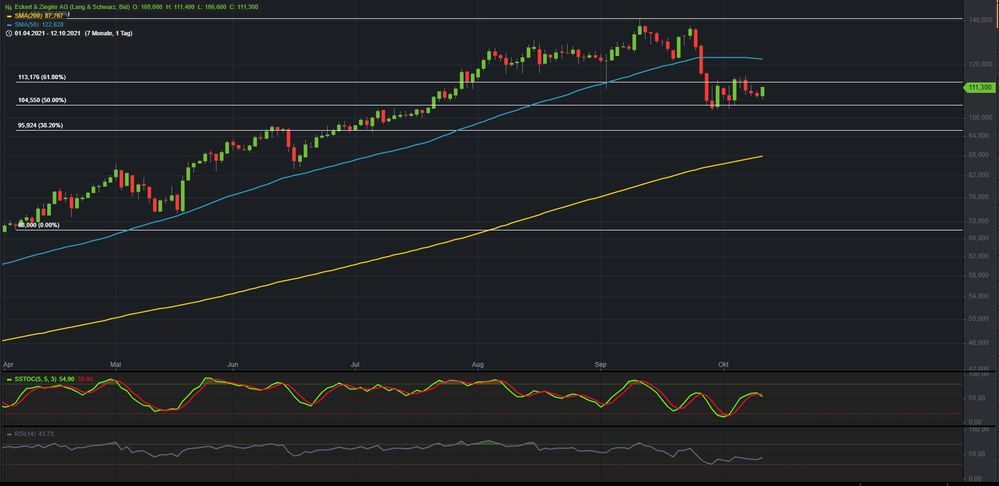999x486 pixels.
Task: Click the yellow SMA(200) legend marker
Action: 6,15
